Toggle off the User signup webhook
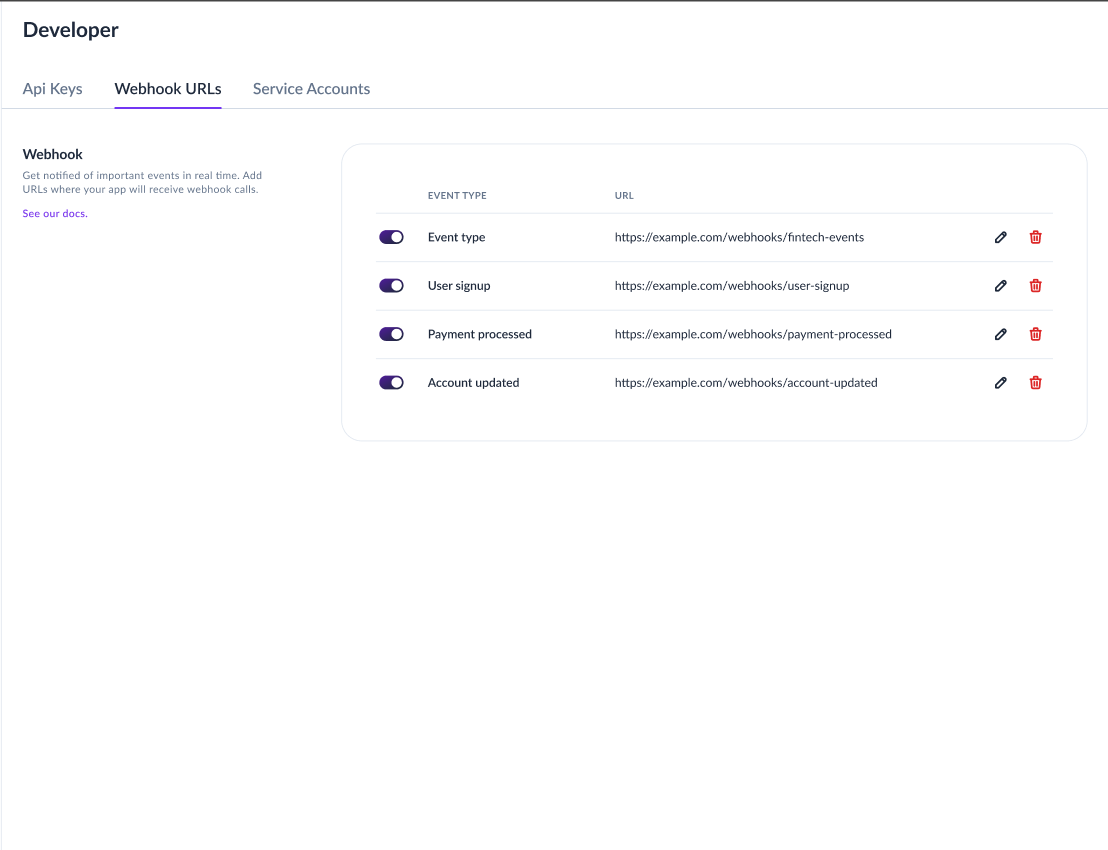 tap(391, 285)
